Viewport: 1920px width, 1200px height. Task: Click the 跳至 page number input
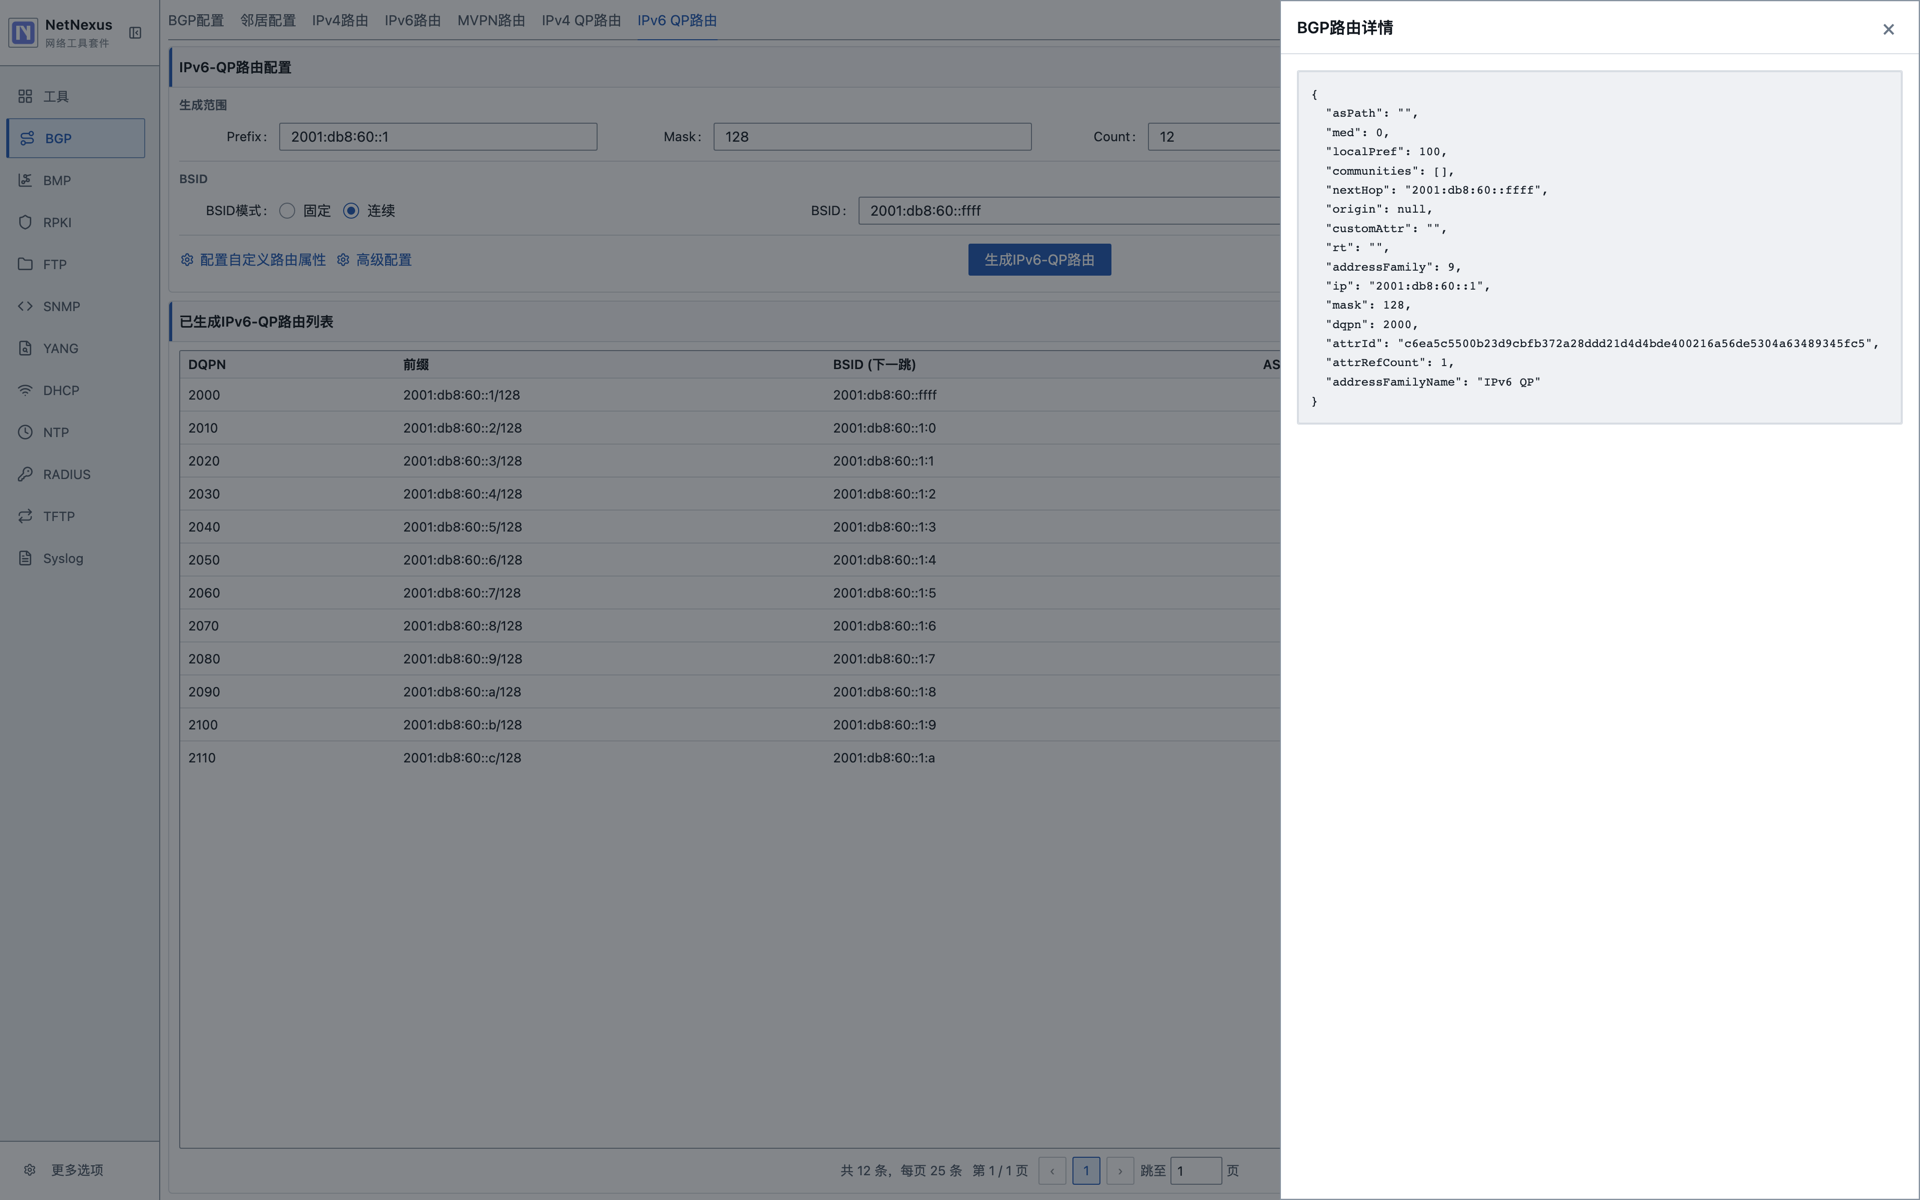click(x=1196, y=1171)
